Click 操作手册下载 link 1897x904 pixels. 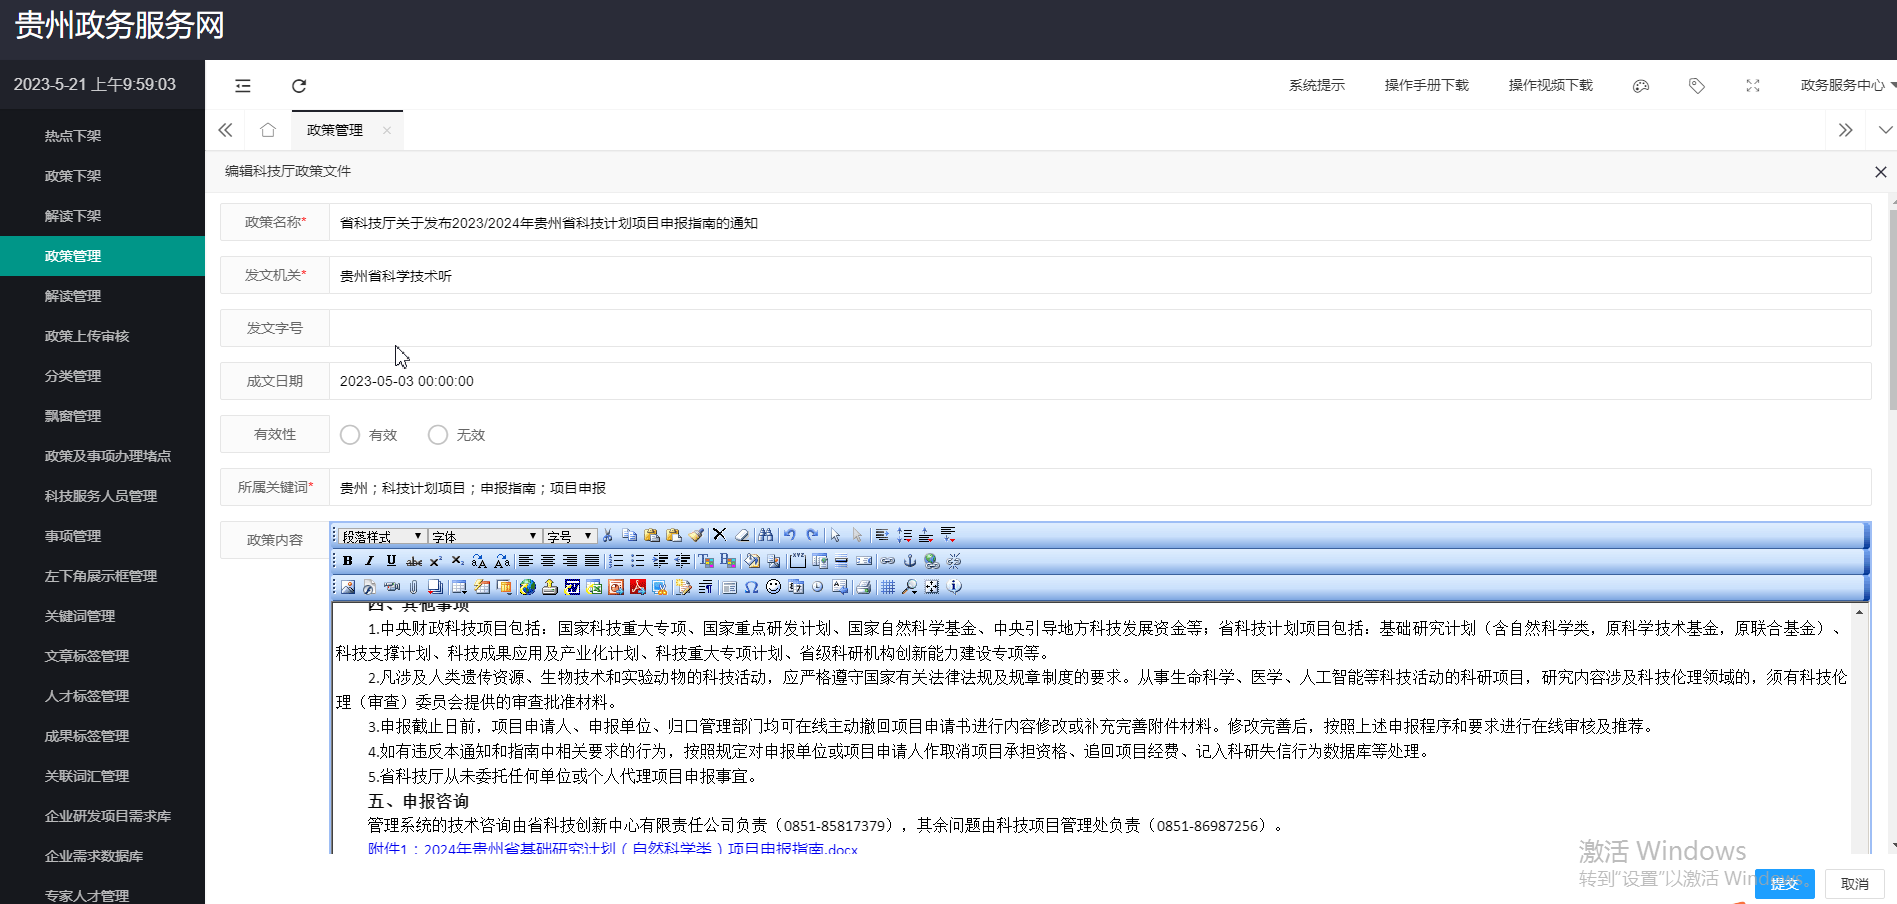pyautogui.click(x=1427, y=86)
